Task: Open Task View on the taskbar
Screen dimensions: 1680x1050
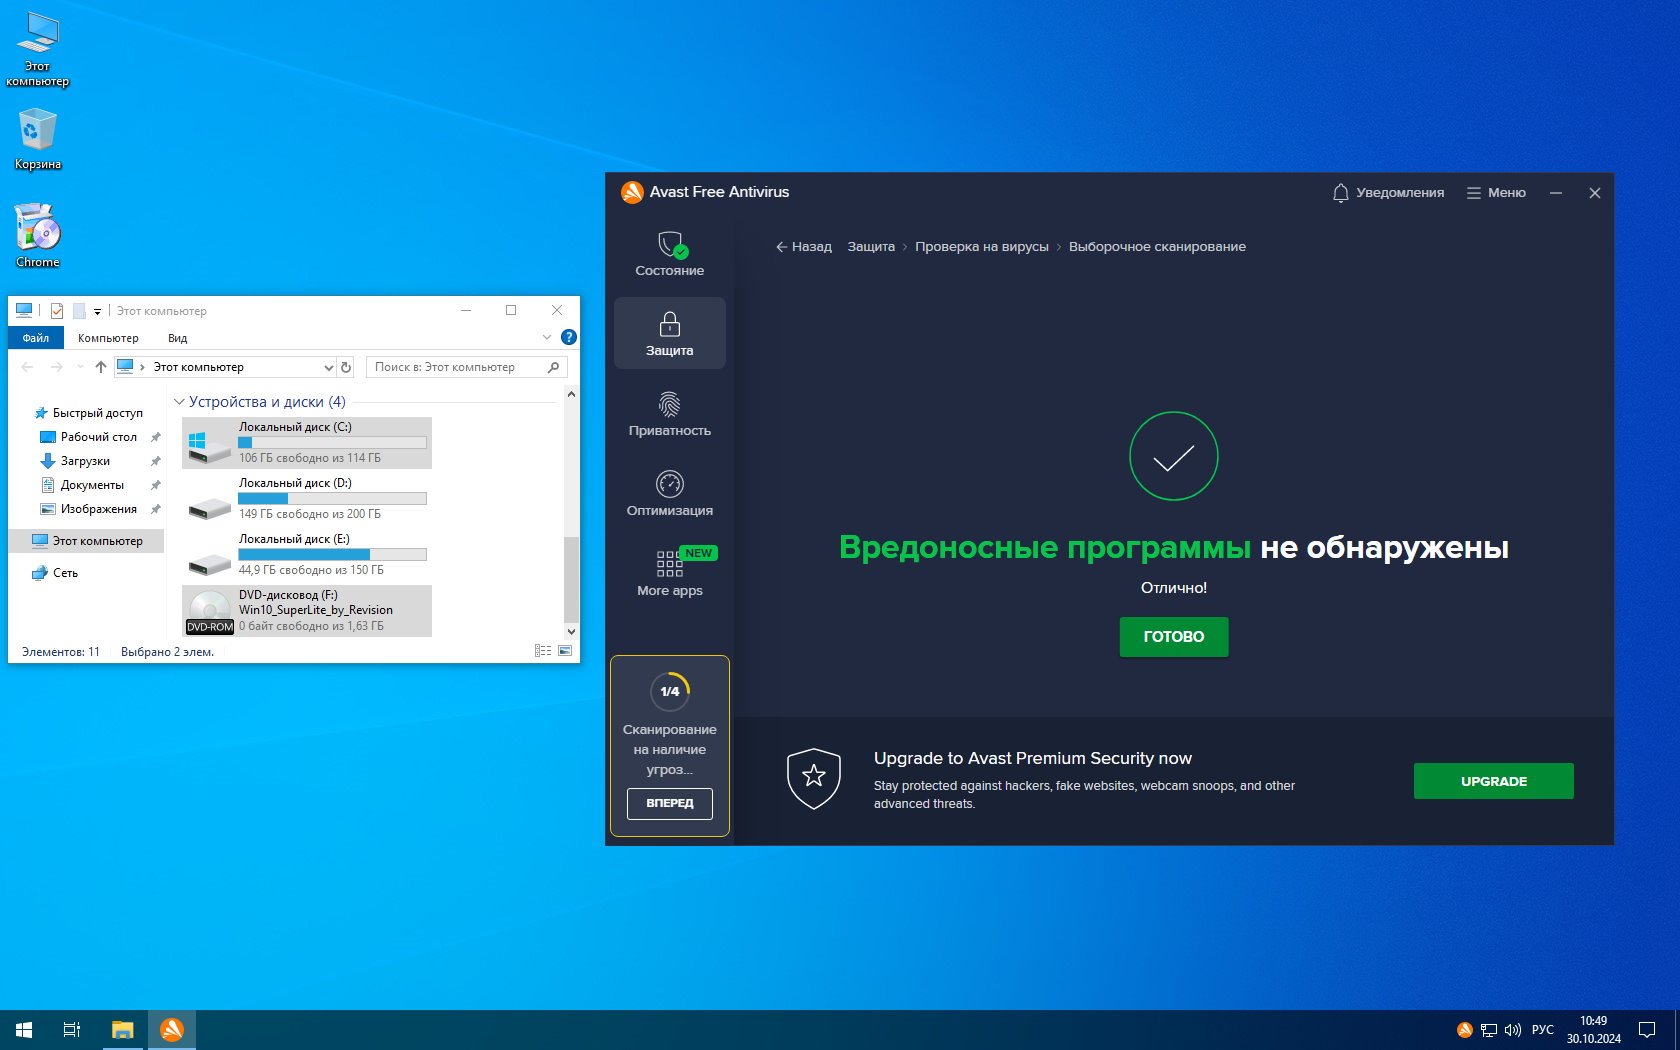Action: coord(72,1030)
